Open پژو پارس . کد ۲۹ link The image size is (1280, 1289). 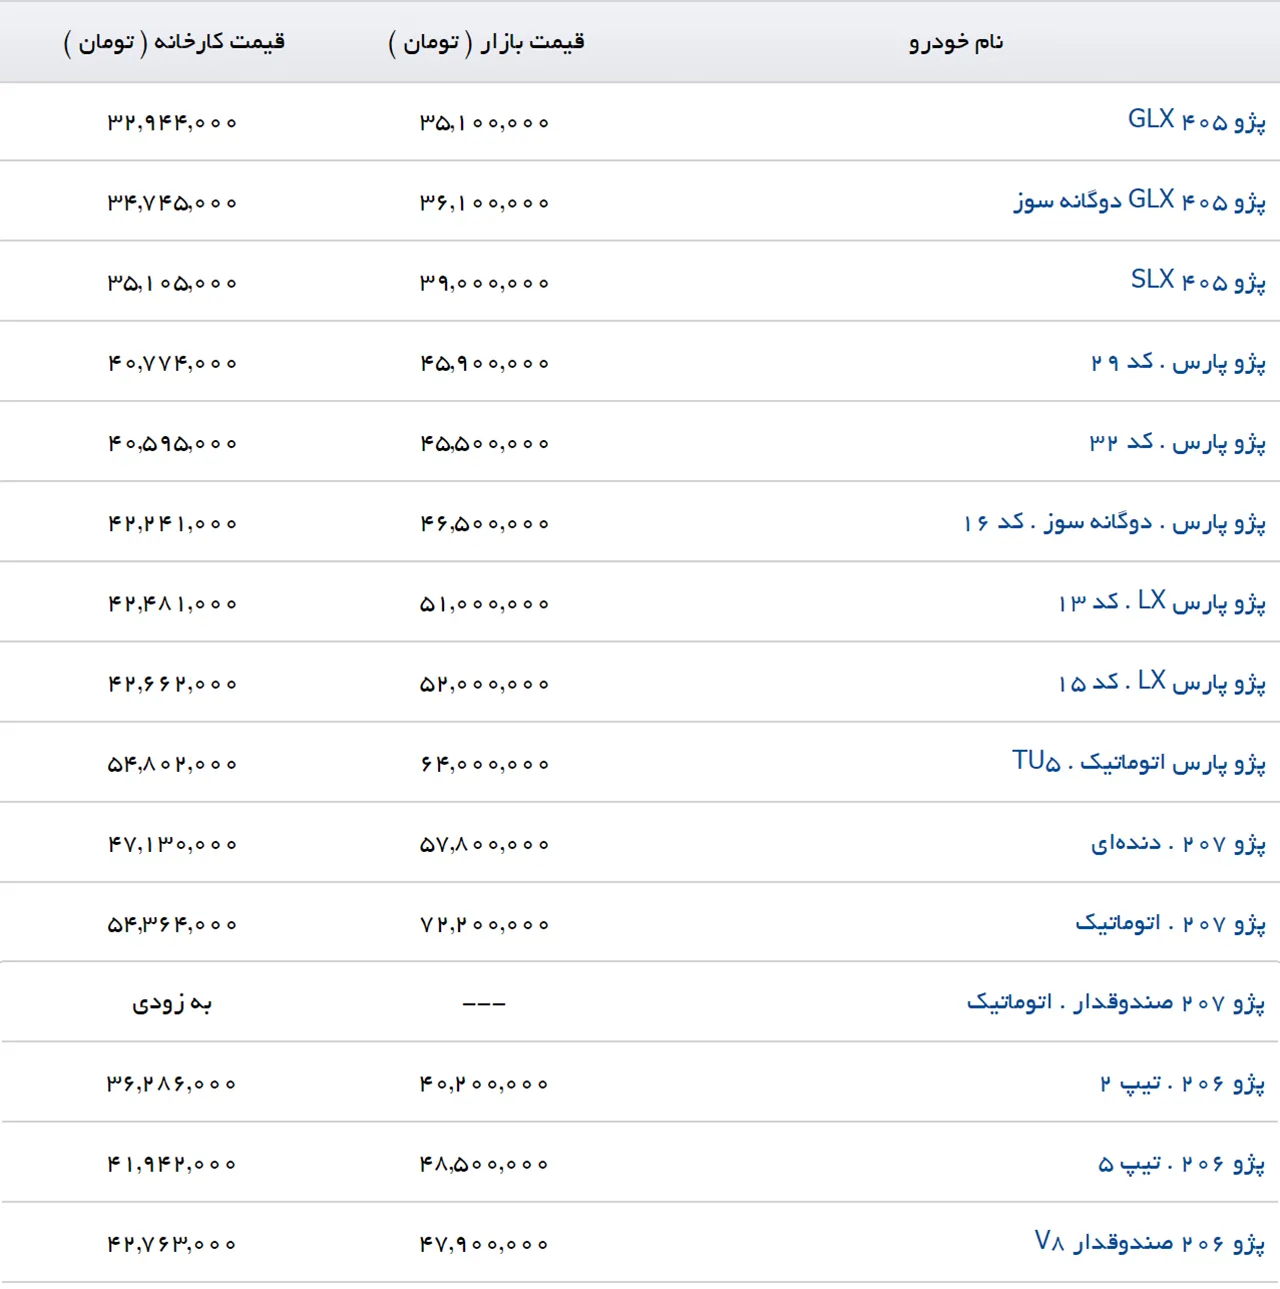click(x=1178, y=362)
